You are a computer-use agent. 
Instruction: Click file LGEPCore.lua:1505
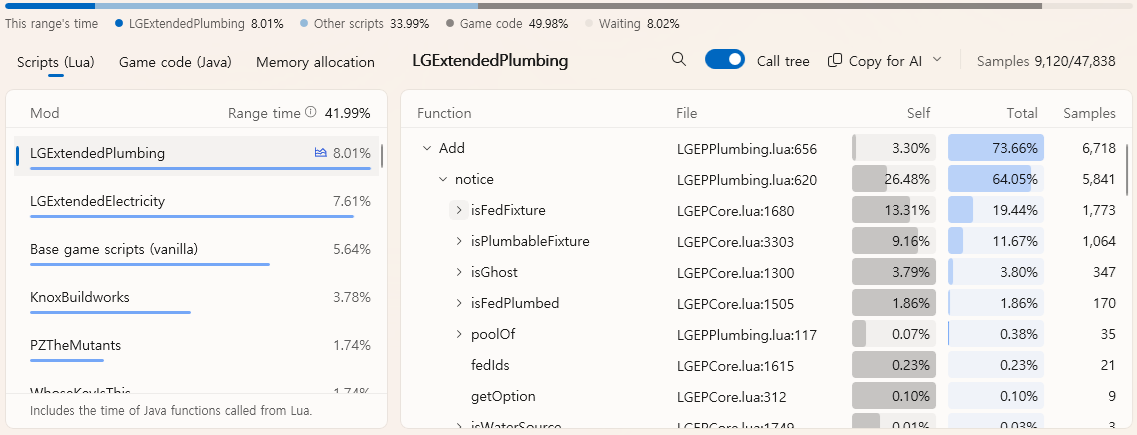click(735, 304)
